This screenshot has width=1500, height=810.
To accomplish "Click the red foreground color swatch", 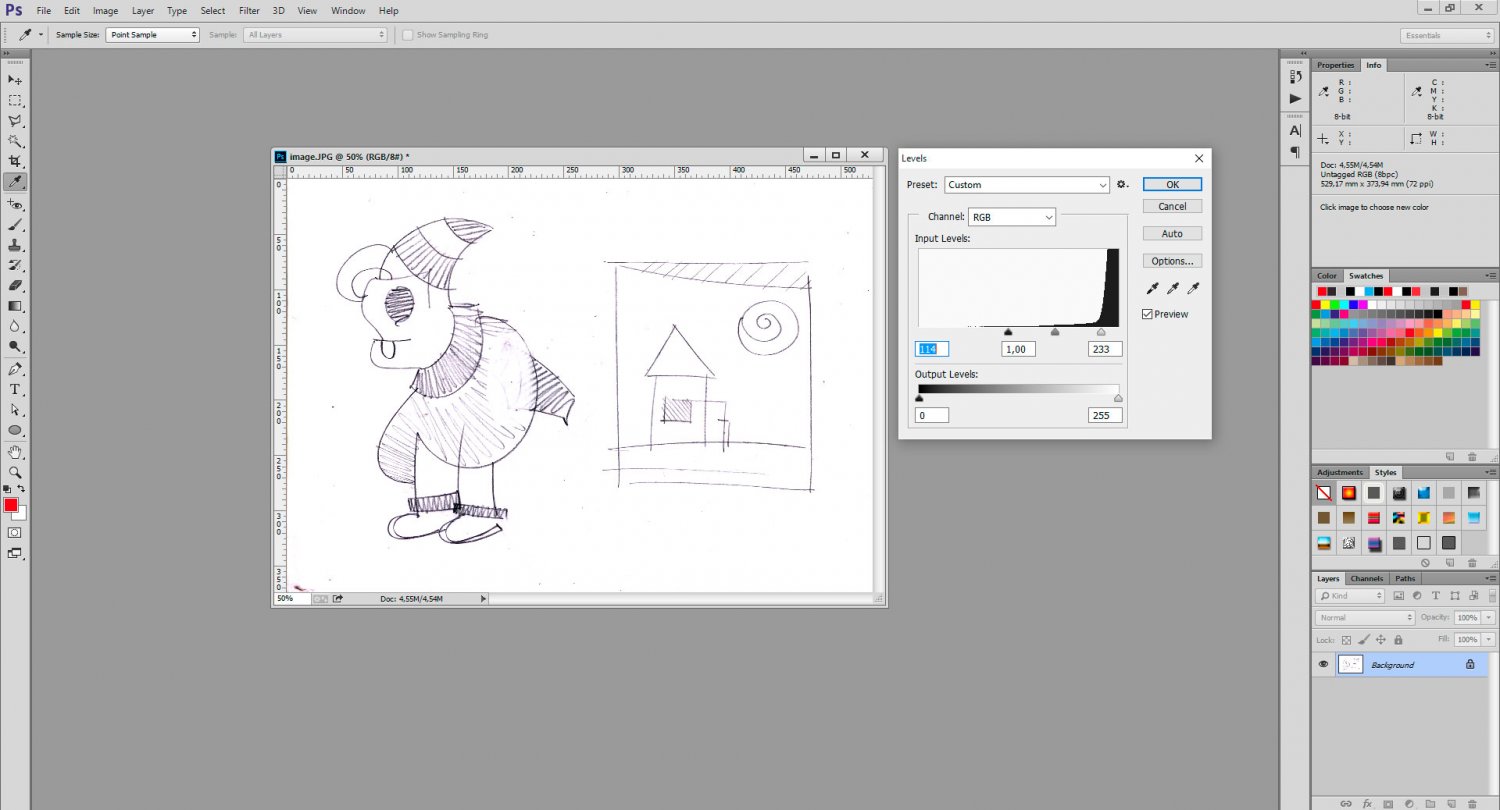I will click(11, 506).
